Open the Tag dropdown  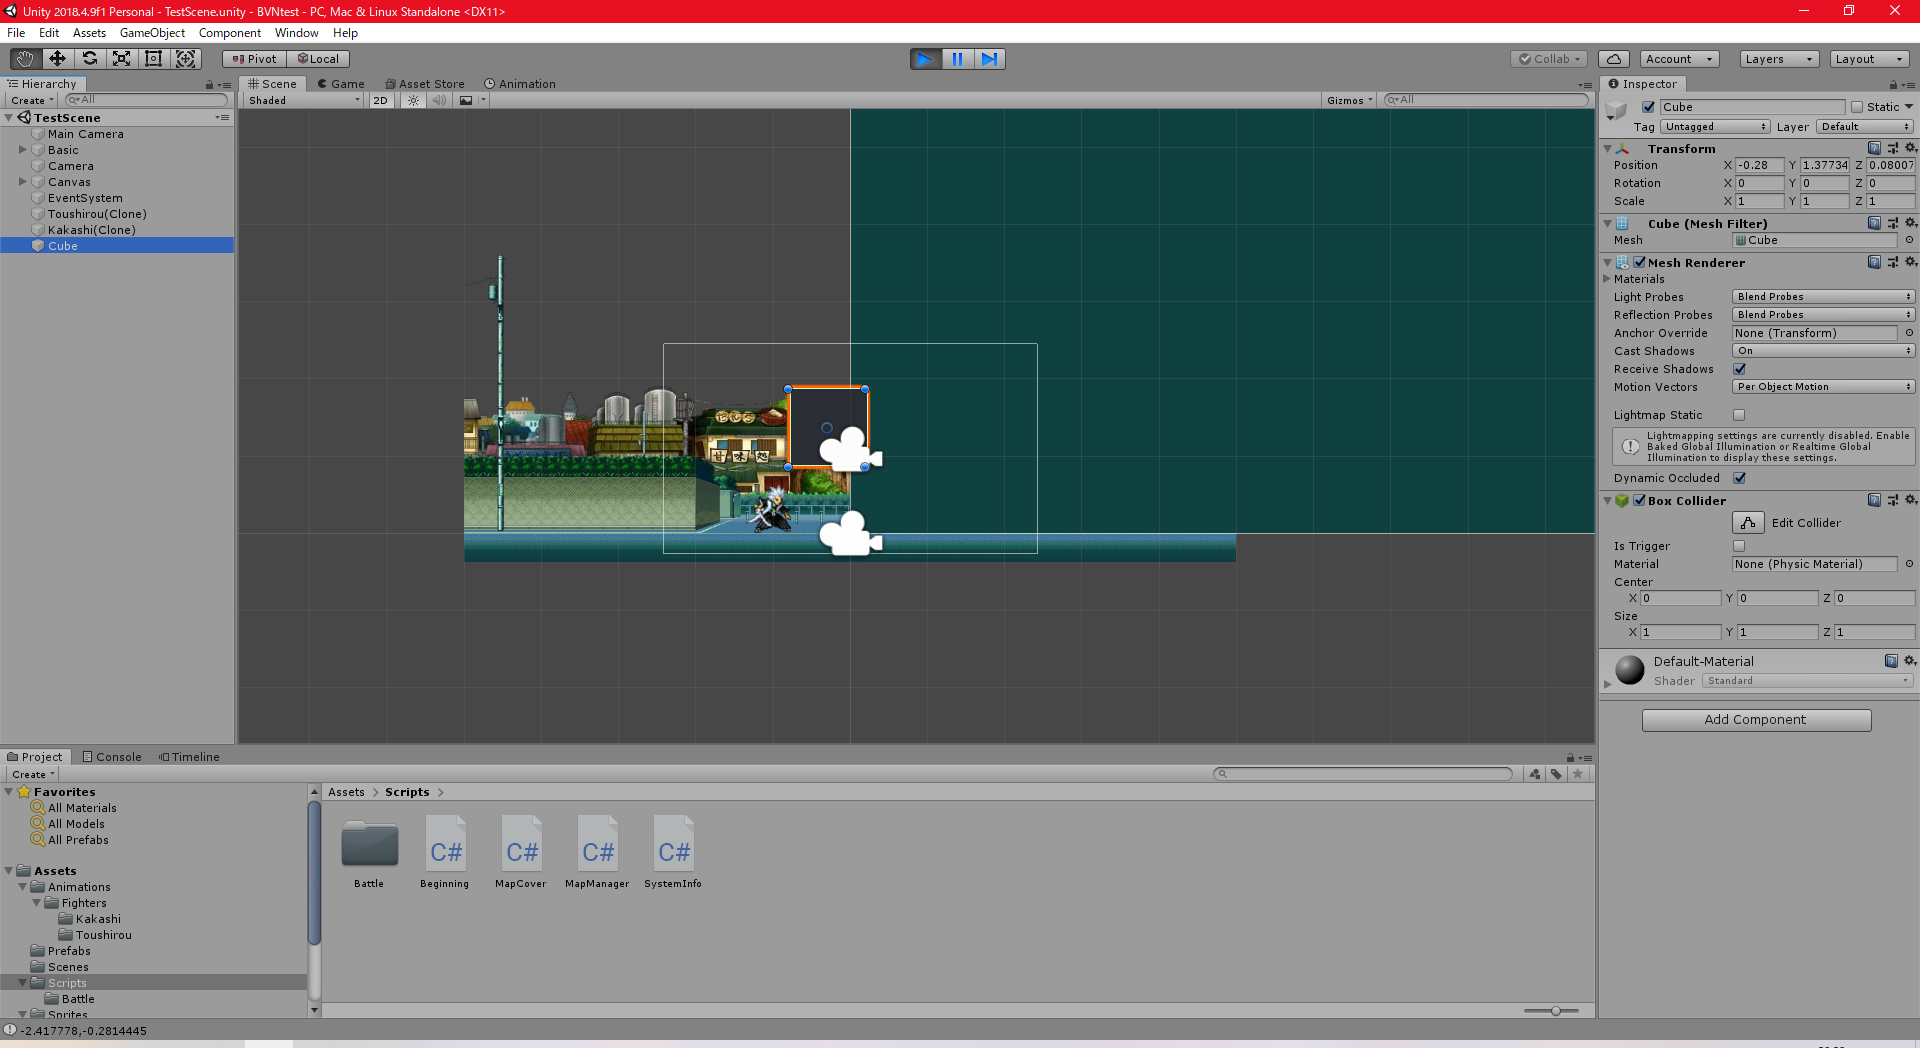(1716, 127)
